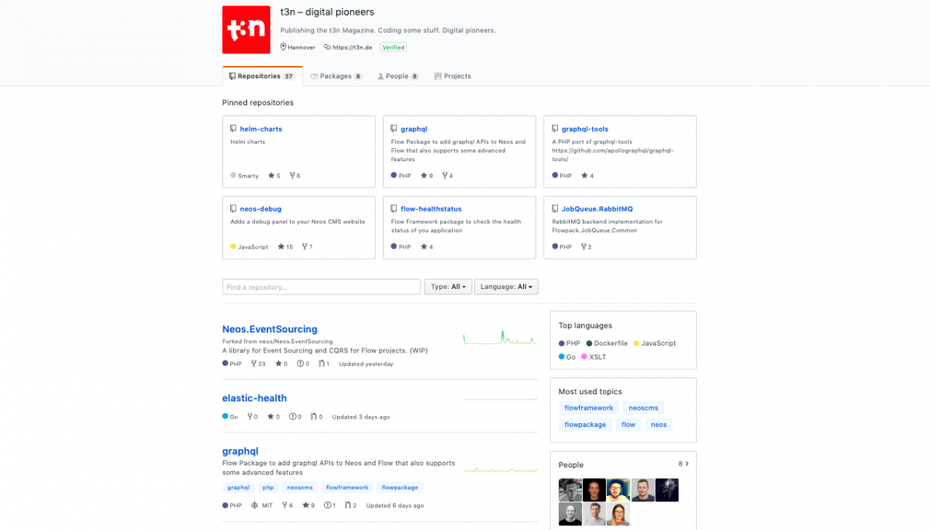Filter by PHP in Top languages

[569, 343]
